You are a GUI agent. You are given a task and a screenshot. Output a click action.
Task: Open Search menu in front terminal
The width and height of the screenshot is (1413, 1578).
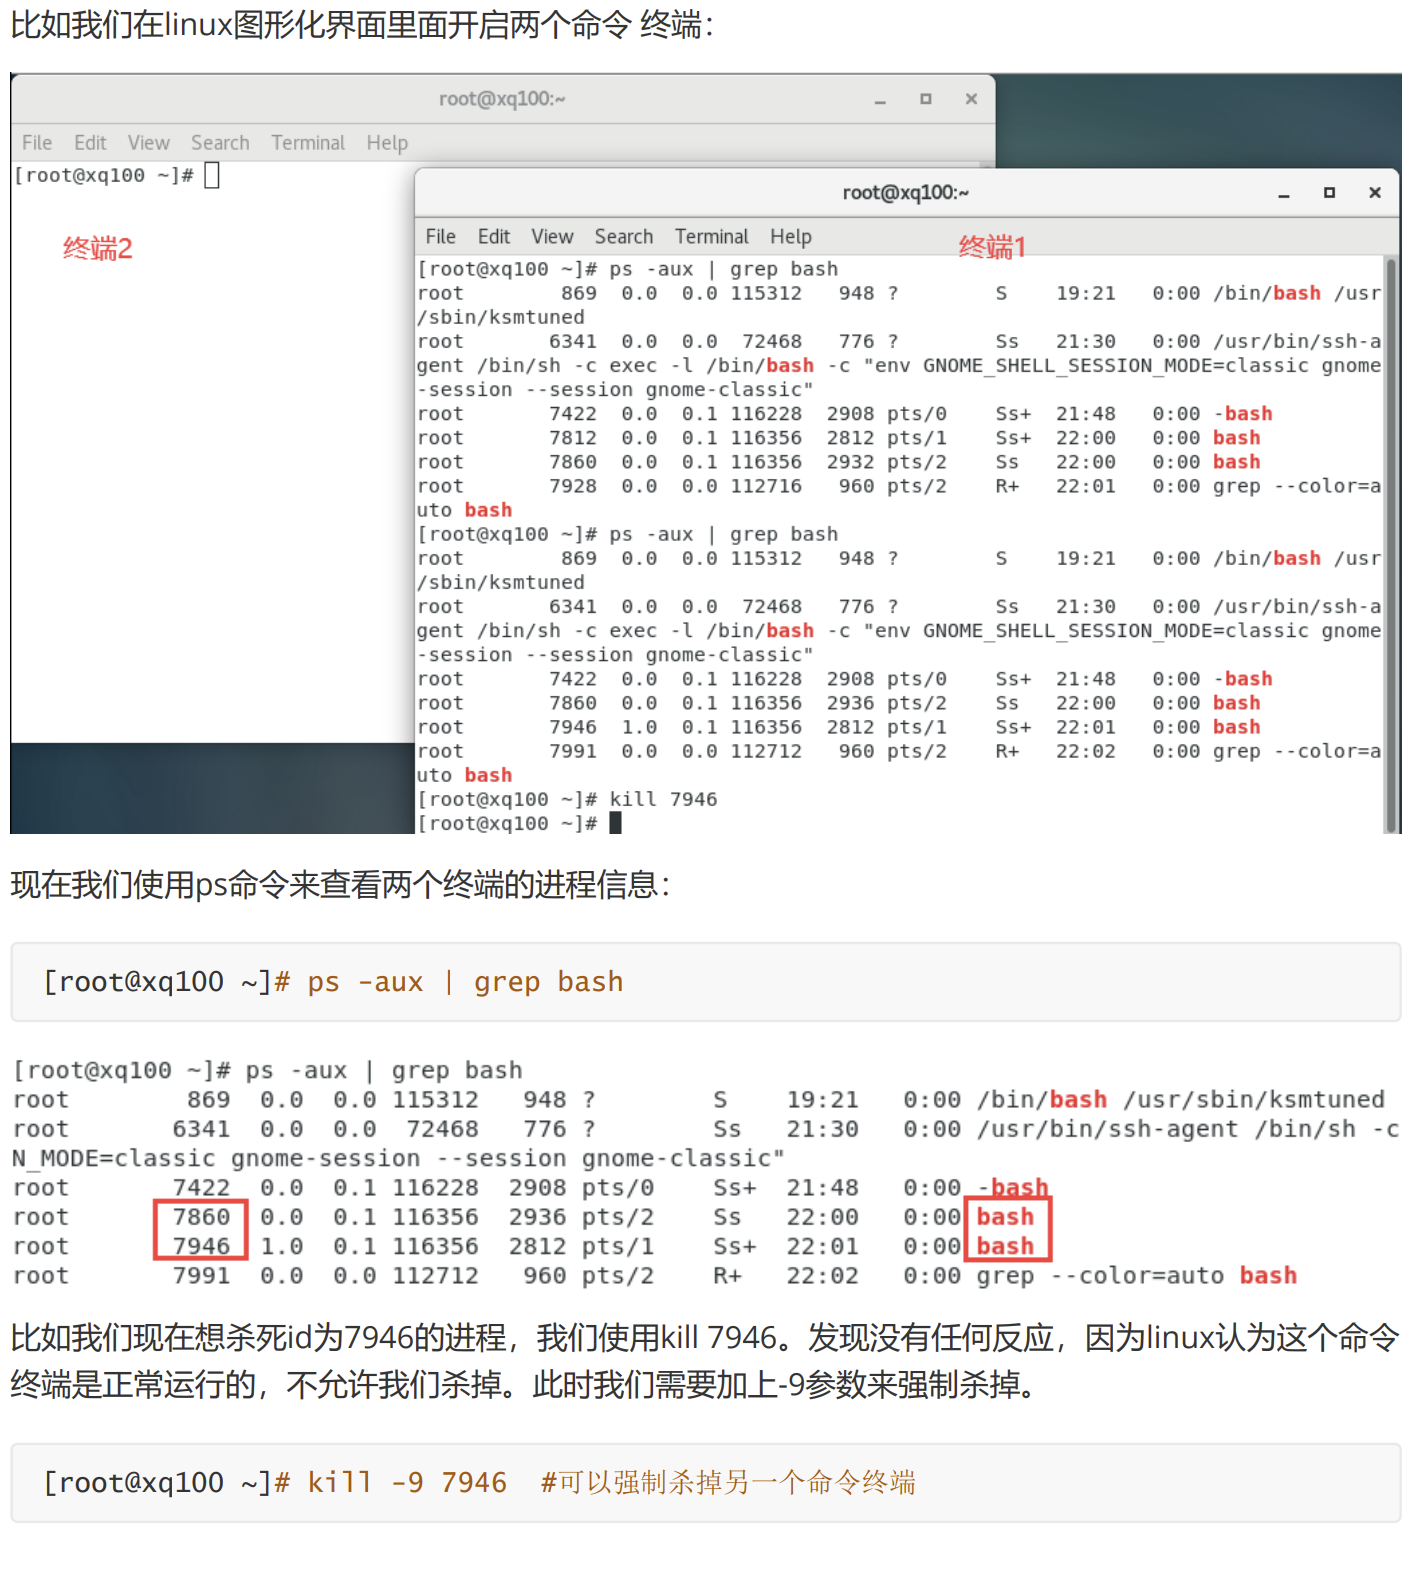pos(623,237)
